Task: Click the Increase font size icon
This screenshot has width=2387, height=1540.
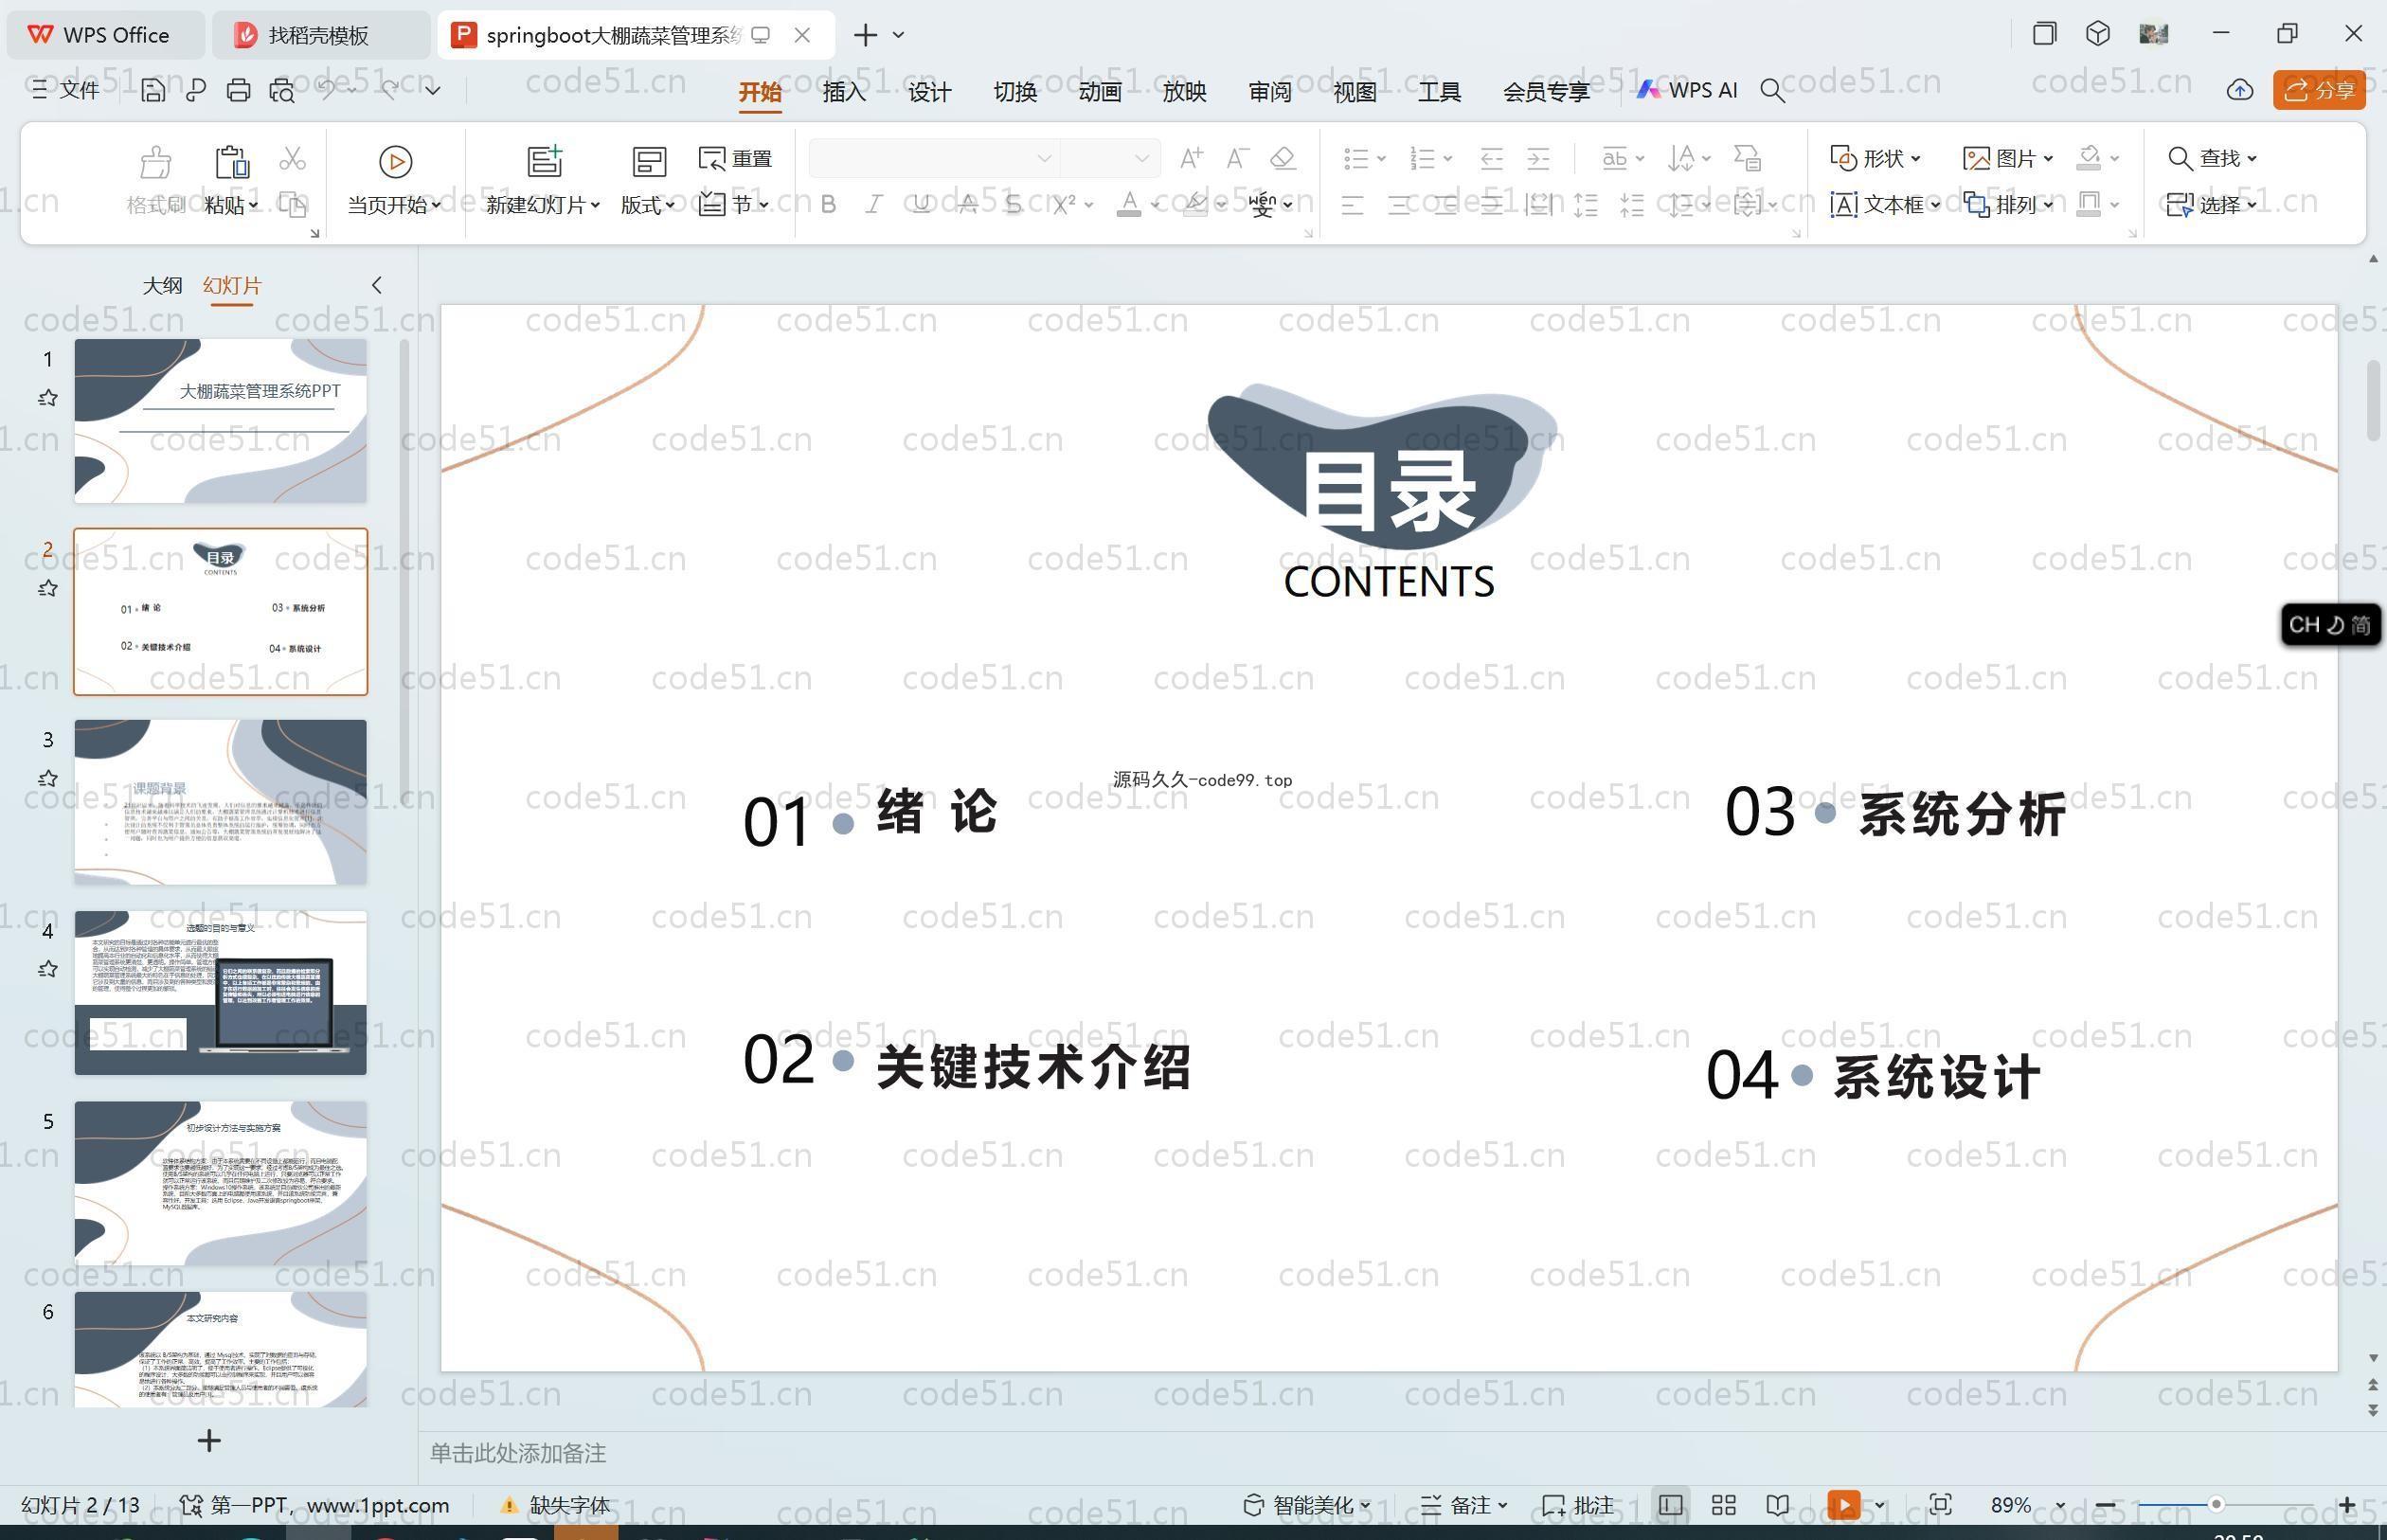Action: click(x=1190, y=158)
